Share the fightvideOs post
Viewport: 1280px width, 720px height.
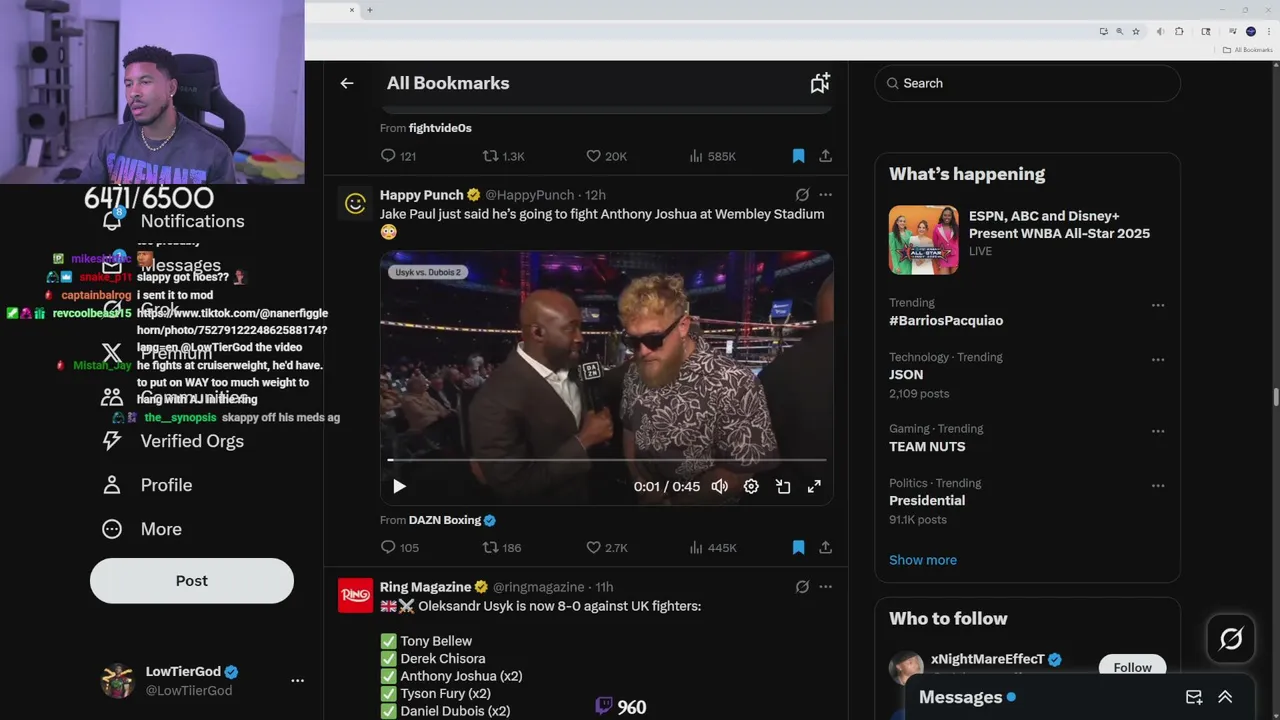[x=825, y=156]
